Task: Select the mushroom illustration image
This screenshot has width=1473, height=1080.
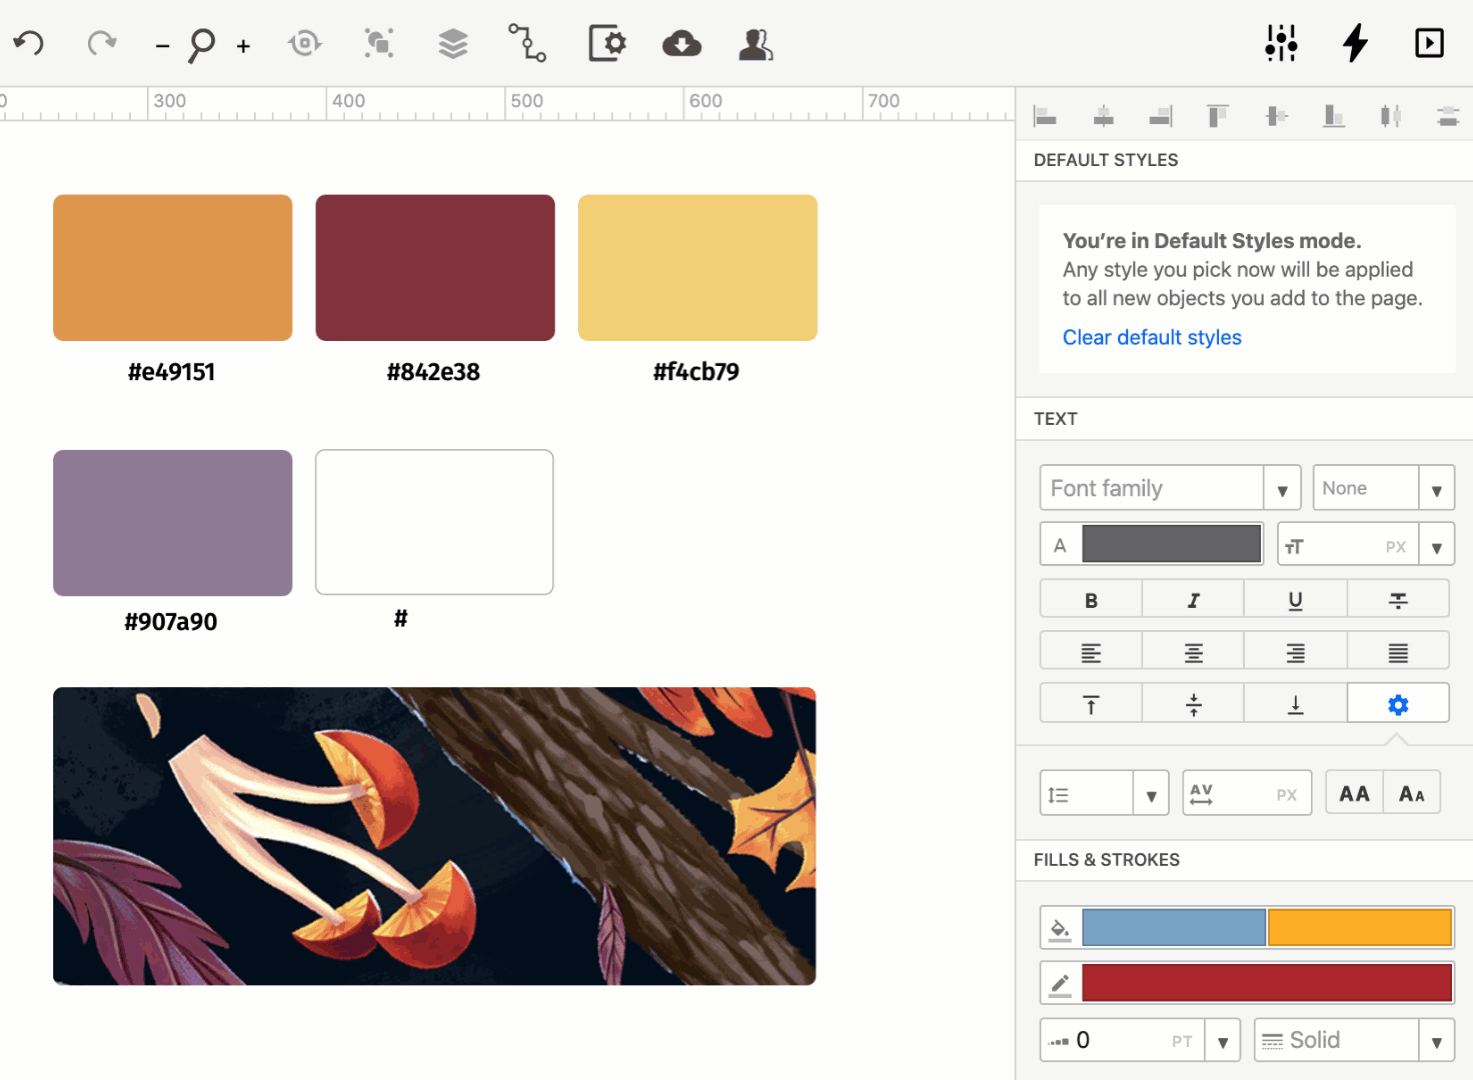Action: coord(434,836)
